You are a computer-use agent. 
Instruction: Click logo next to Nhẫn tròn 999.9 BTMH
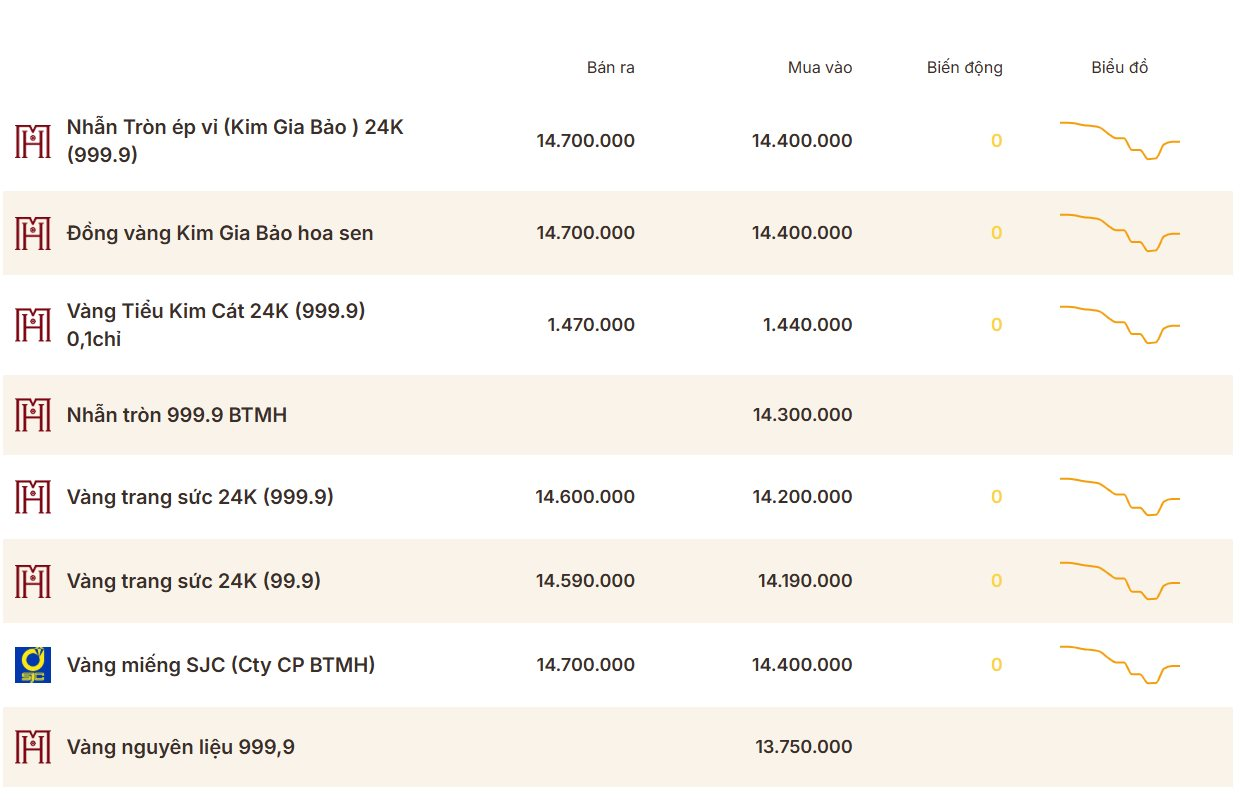coord(33,415)
